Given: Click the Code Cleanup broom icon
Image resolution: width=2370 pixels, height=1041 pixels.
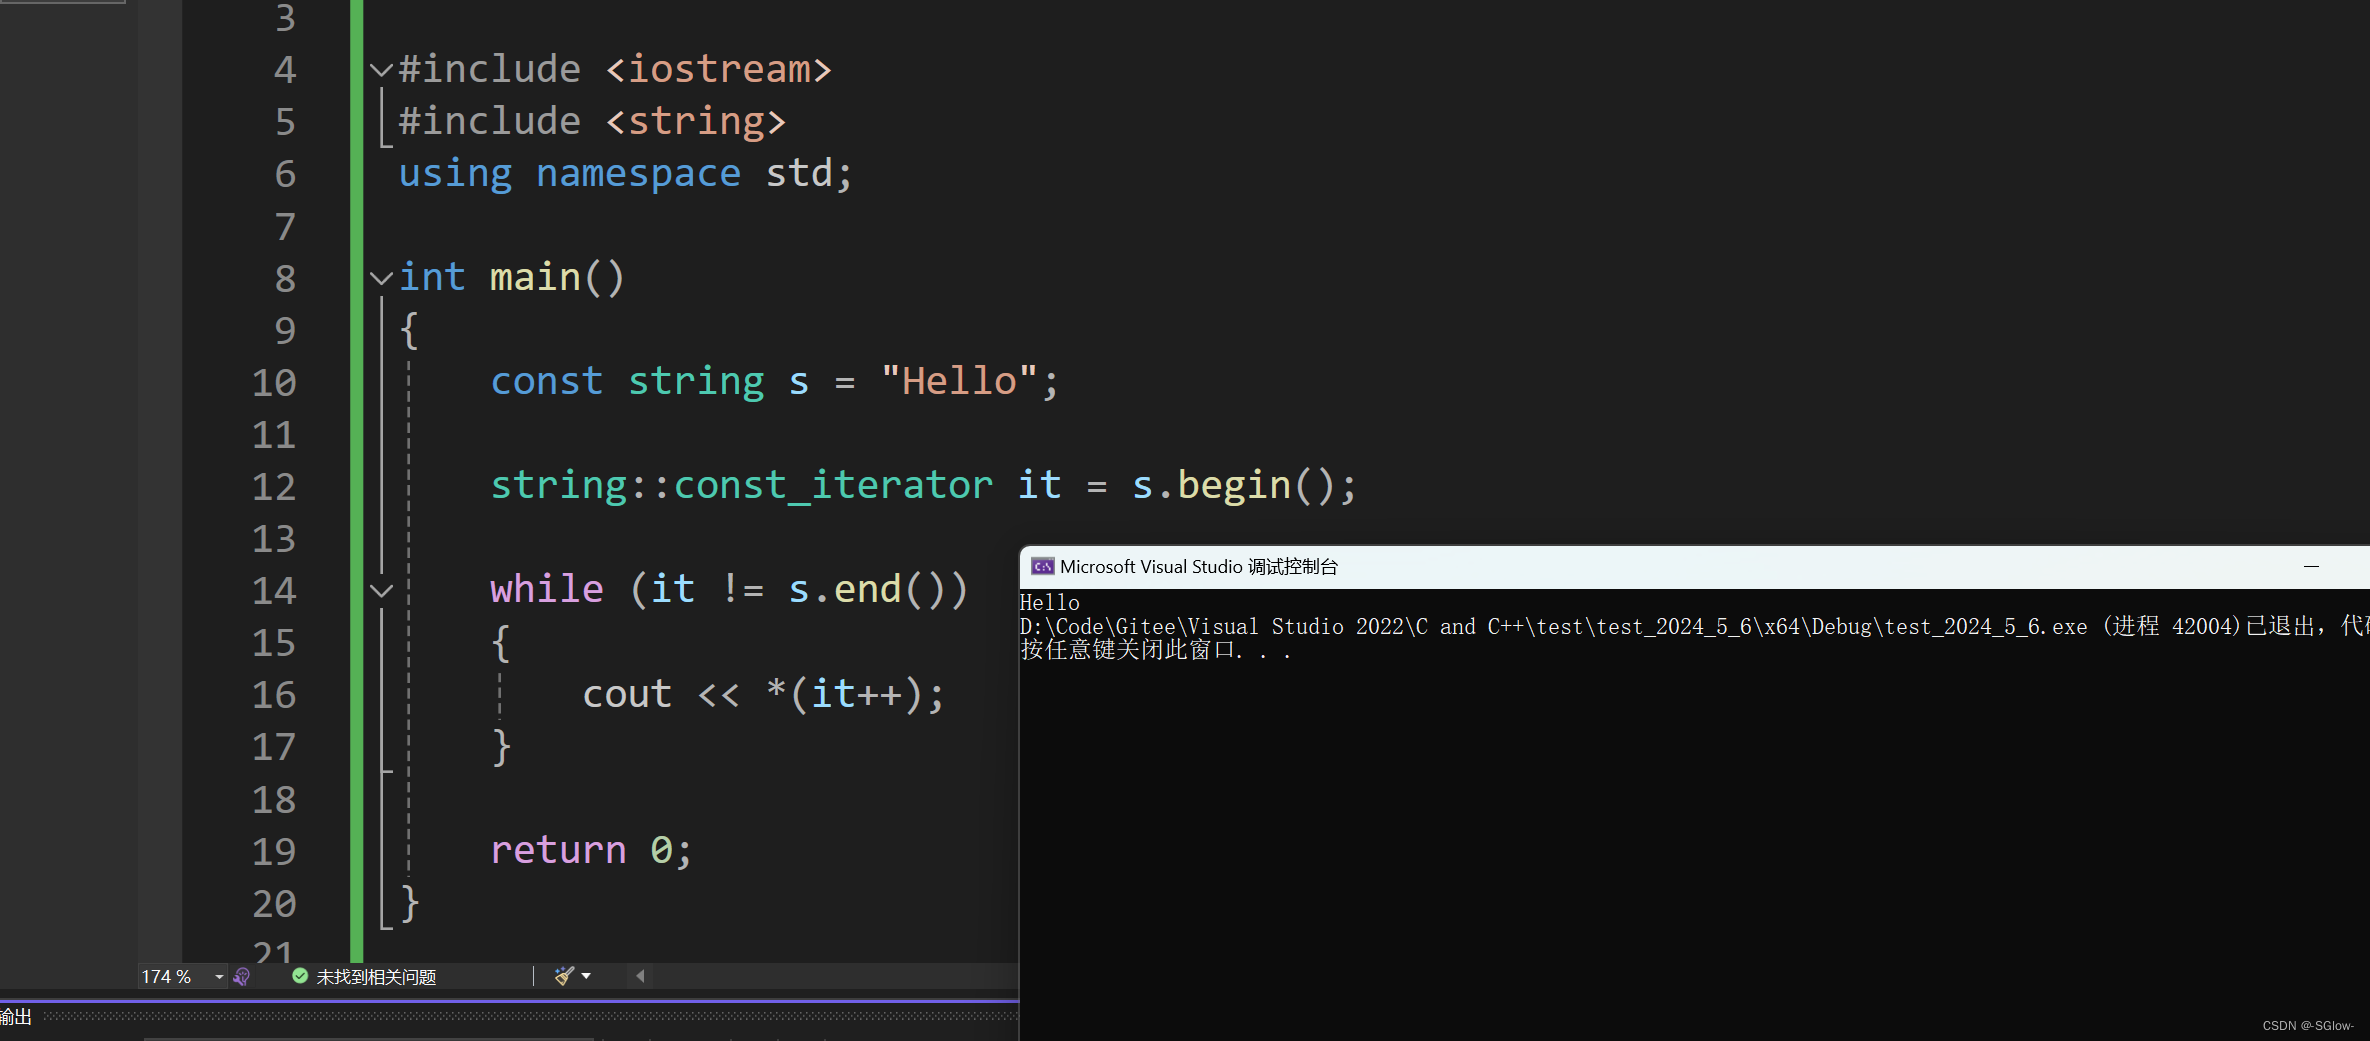Looking at the screenshot, I should point(562,976).
